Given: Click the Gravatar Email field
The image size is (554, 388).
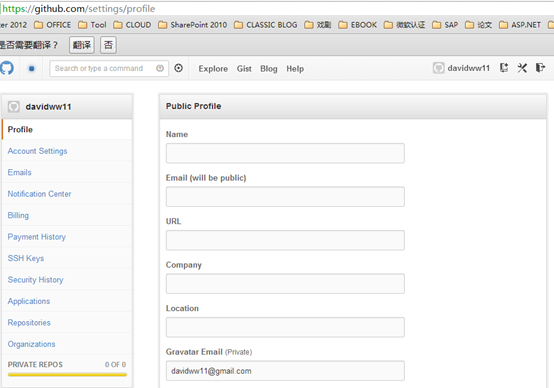Looking at the screenshot, I should click(285, 371).
